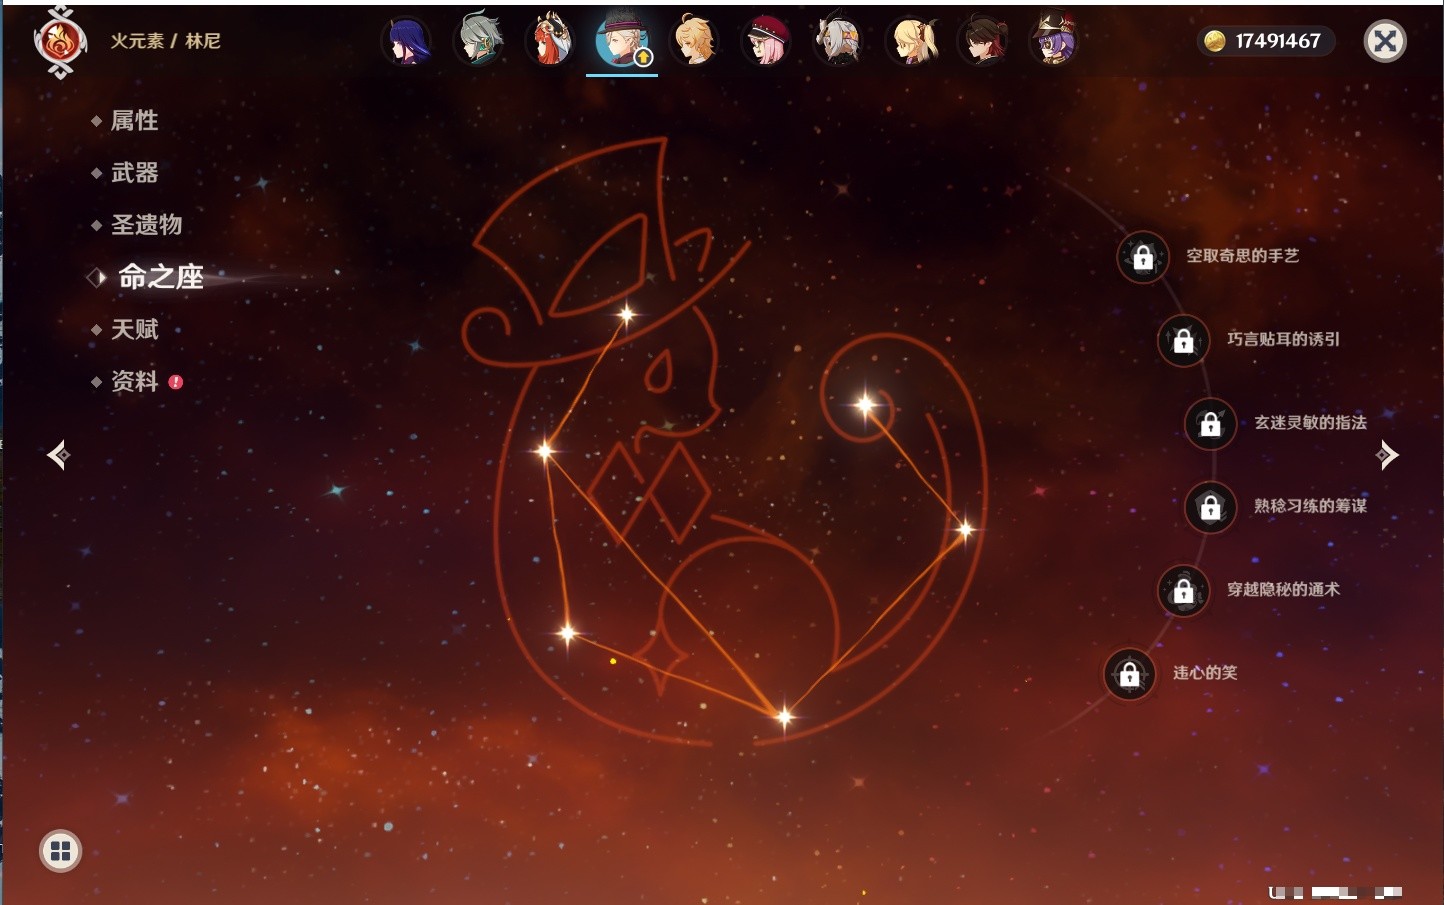
Task: Select the pink-haired character with red beret
Action: pyautogui.click(x=766, y=41)
